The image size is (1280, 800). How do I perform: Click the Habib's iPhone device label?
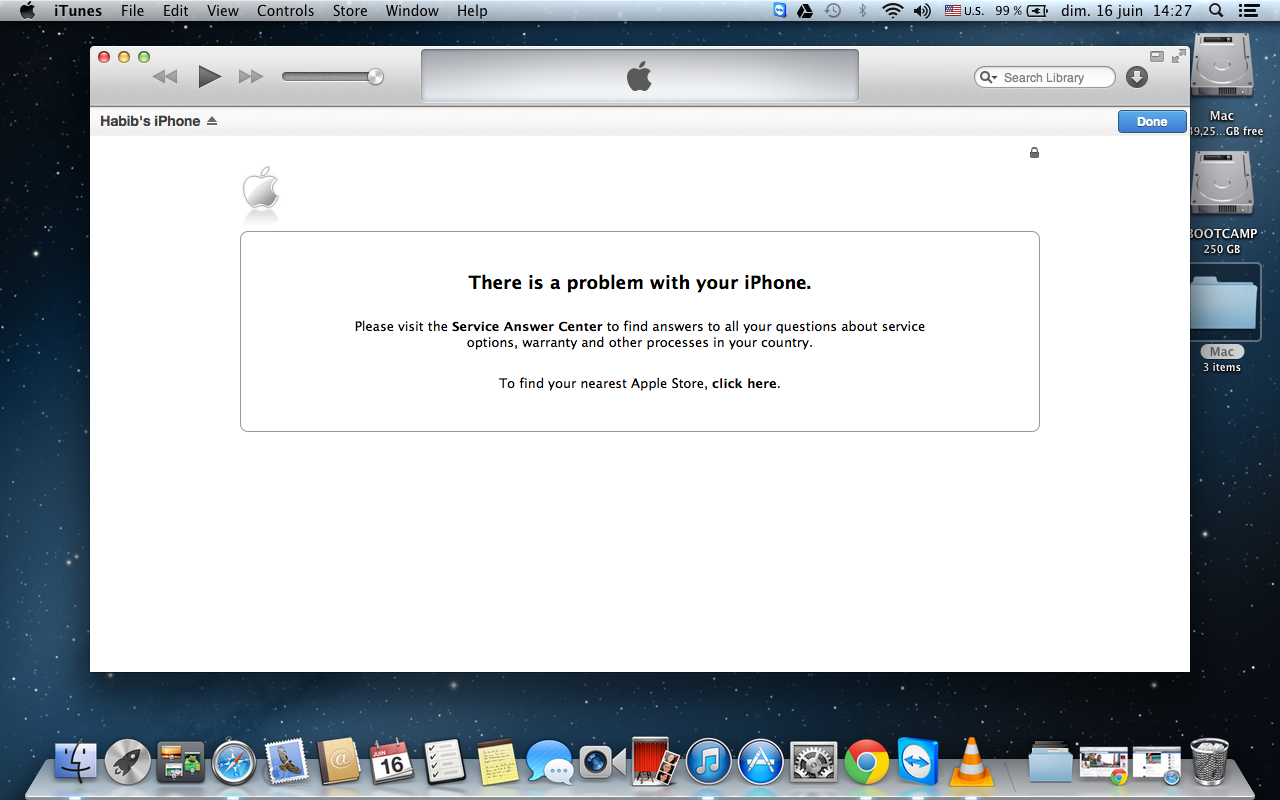[x=150, y=121]
